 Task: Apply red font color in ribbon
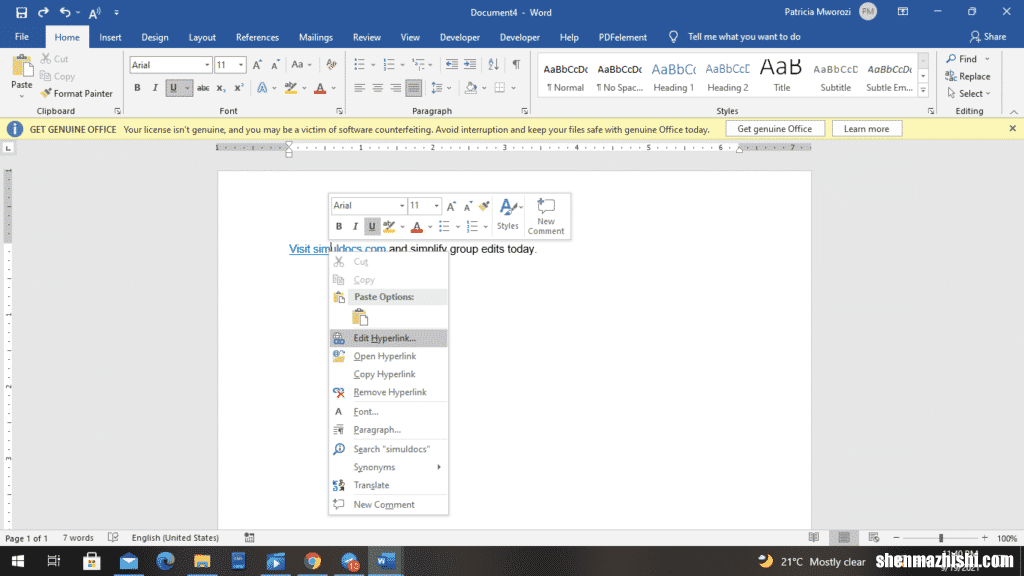pyautogui.click(x=320, y=88)
